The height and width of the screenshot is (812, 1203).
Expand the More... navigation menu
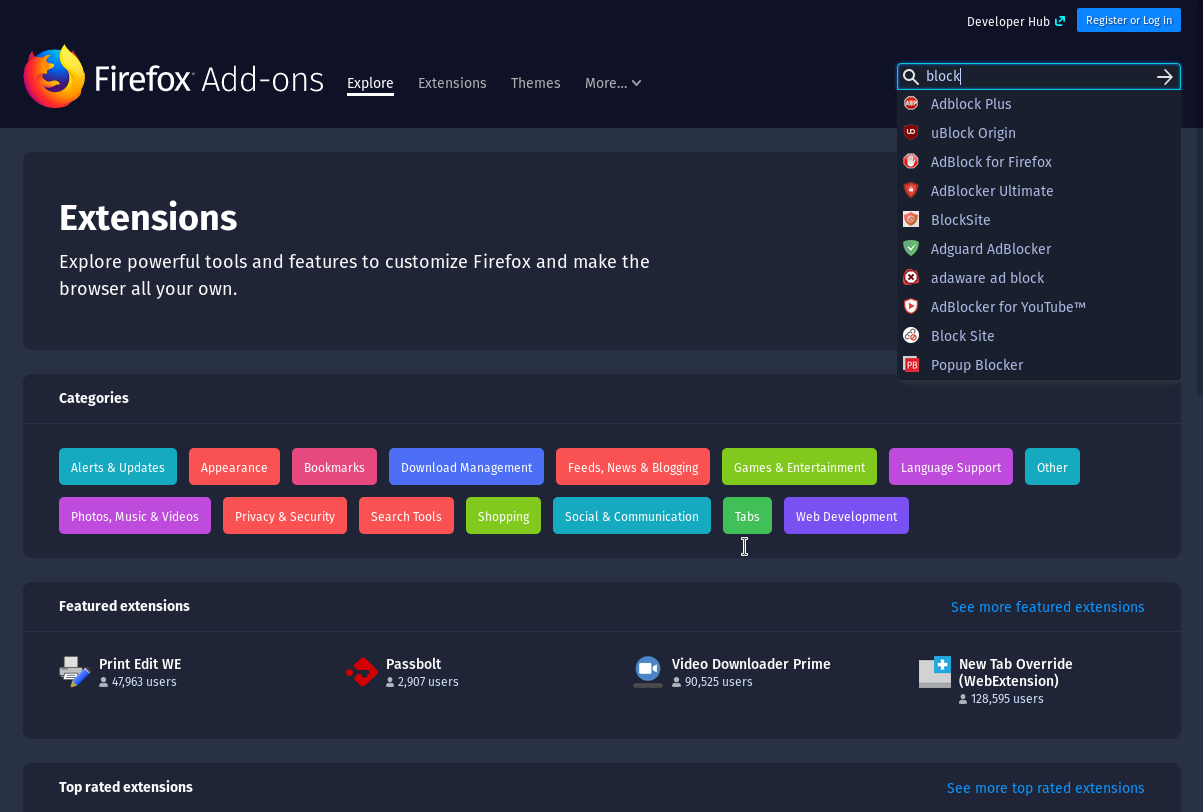pos(613,83)
